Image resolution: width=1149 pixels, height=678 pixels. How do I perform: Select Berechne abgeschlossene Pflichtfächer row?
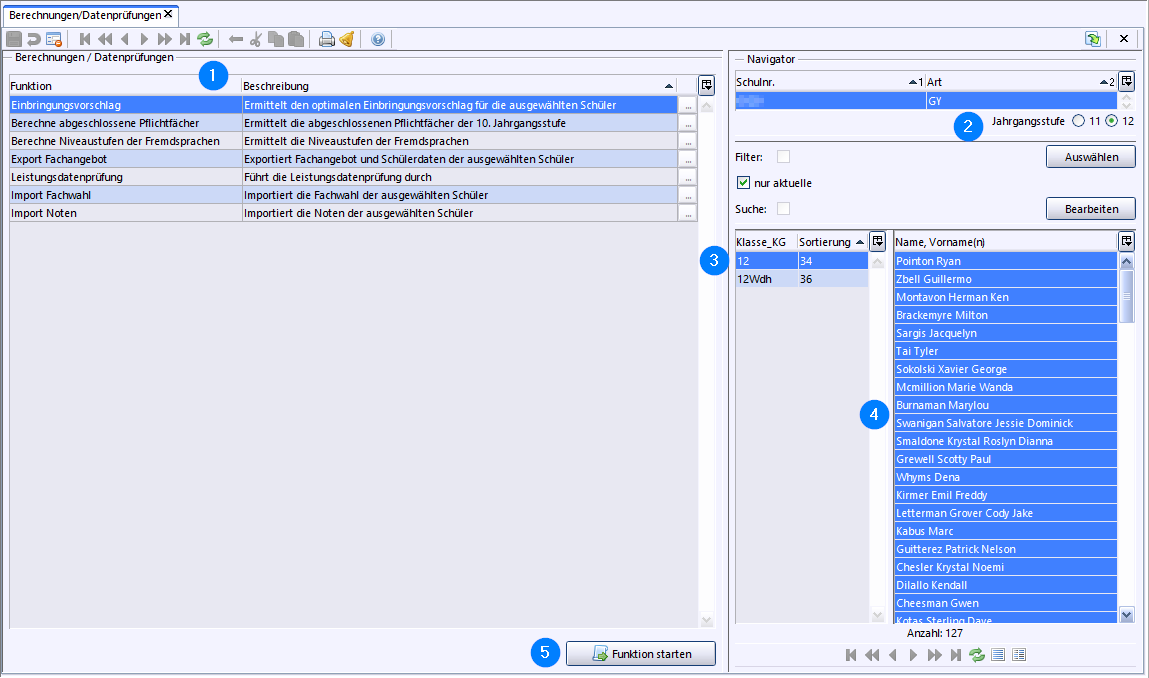coord(344,123)
